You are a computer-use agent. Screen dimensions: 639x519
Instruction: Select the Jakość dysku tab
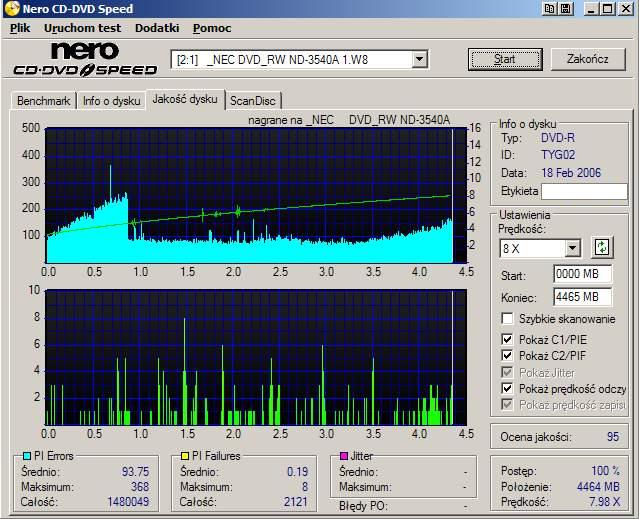click(x=185, y=99)
